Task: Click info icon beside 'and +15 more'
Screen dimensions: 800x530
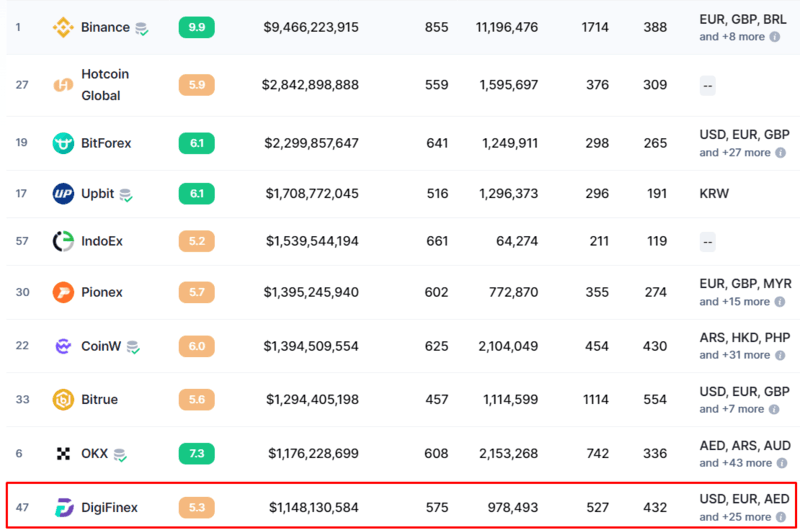Action: coord(780,301)
